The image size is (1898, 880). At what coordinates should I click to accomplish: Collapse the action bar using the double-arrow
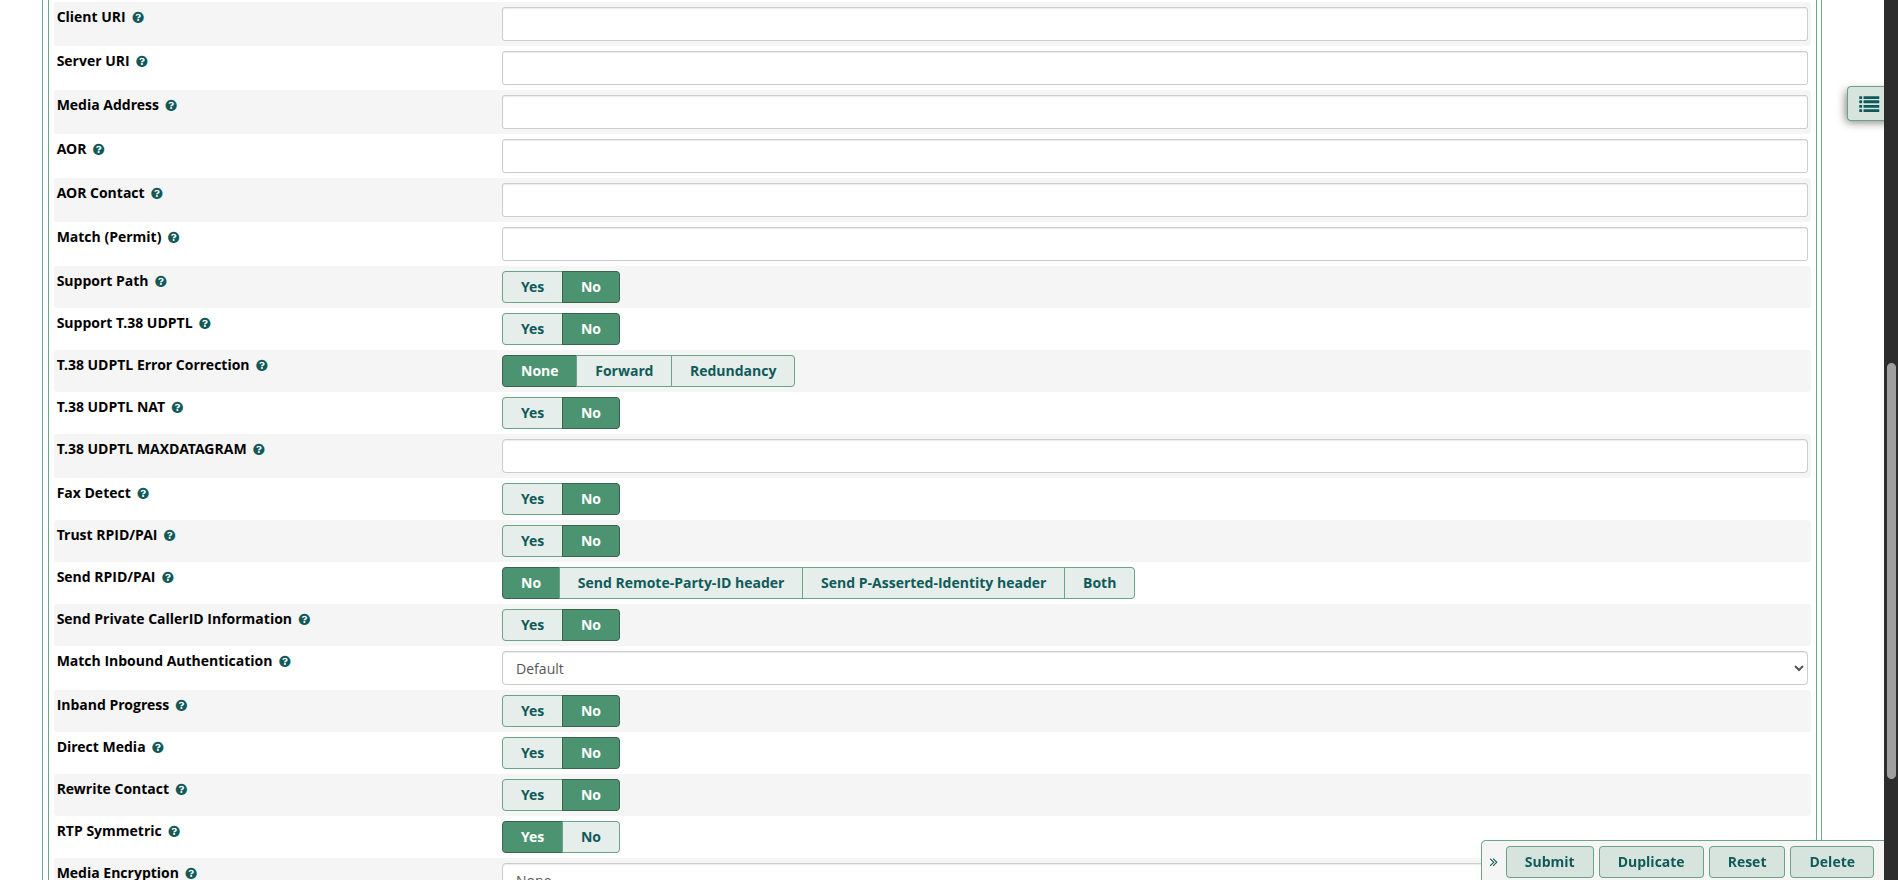pyautogui.click(x=1493, y=862)
